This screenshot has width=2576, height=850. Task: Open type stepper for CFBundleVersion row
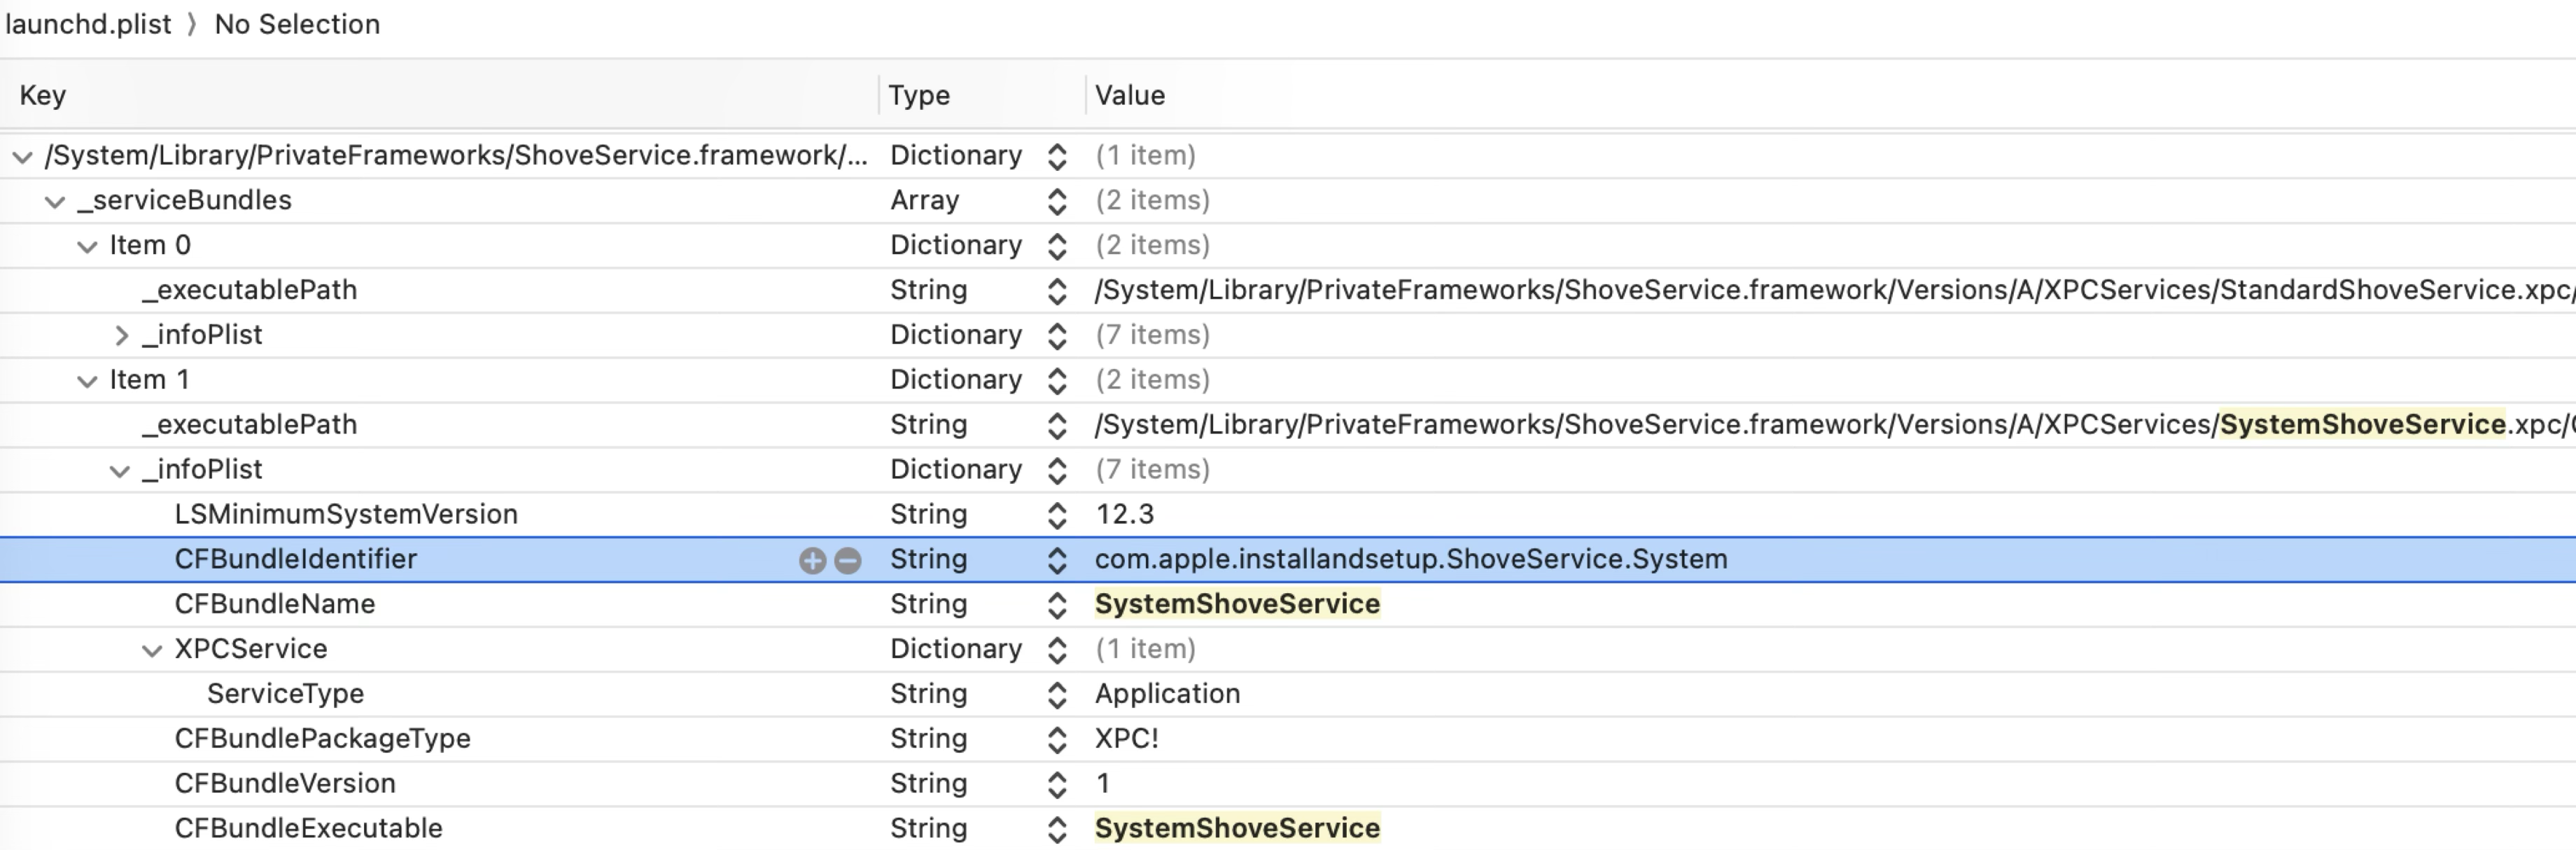1057,784
